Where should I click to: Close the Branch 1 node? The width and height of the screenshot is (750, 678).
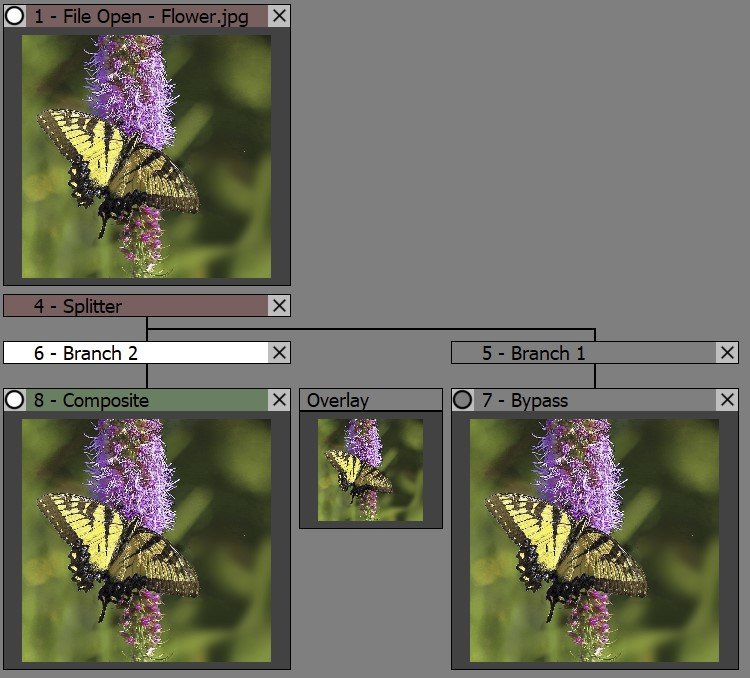pyautogui.click(x=728, y=353)
